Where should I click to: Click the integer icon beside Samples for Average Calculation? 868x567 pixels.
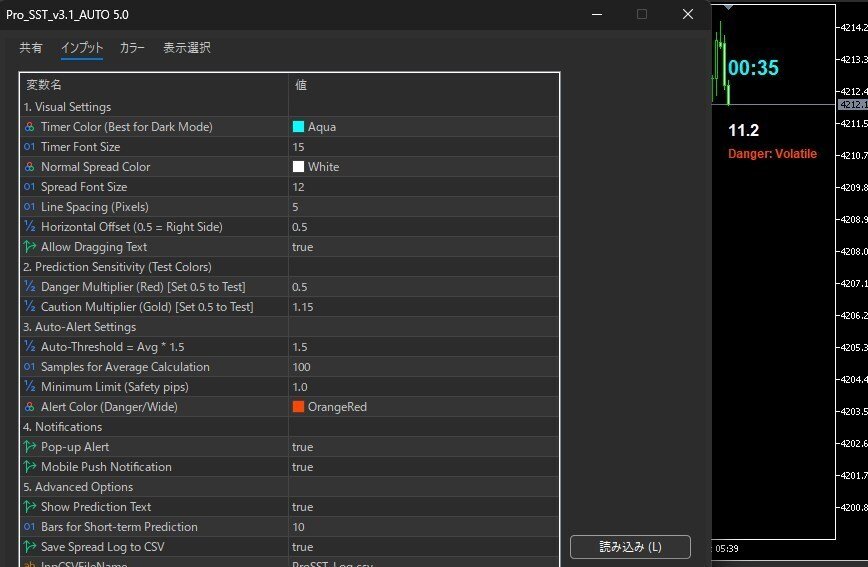29,367
